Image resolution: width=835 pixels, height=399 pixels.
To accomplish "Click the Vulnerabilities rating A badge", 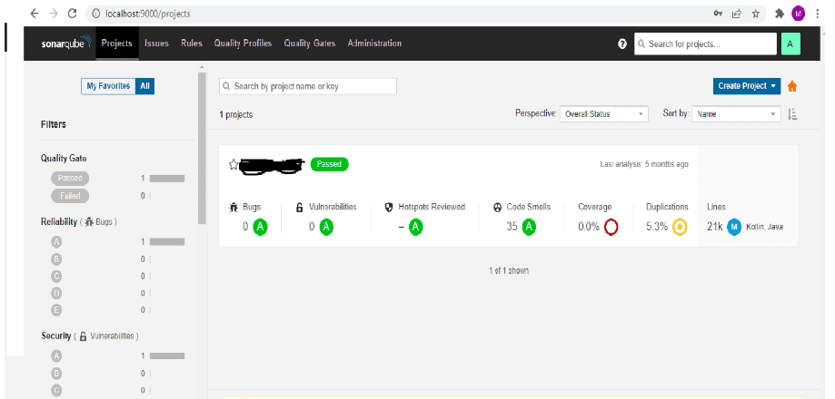I will click(326, 227).
